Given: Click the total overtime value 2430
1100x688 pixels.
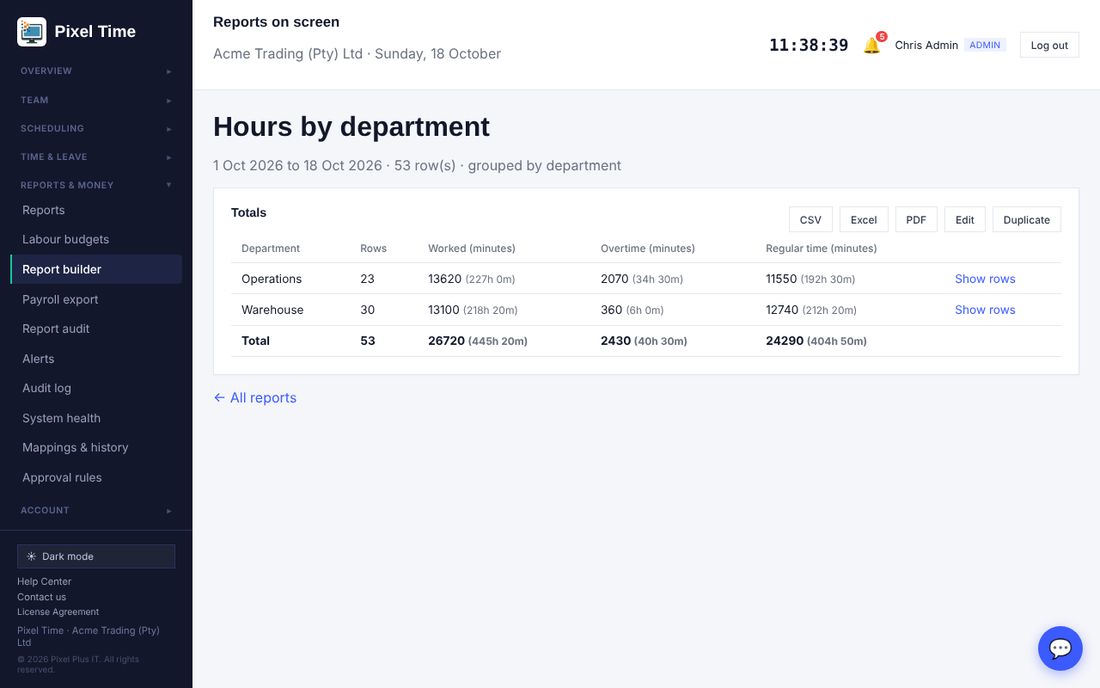Looking at the screenshot, I should click(x=615, y=341).
